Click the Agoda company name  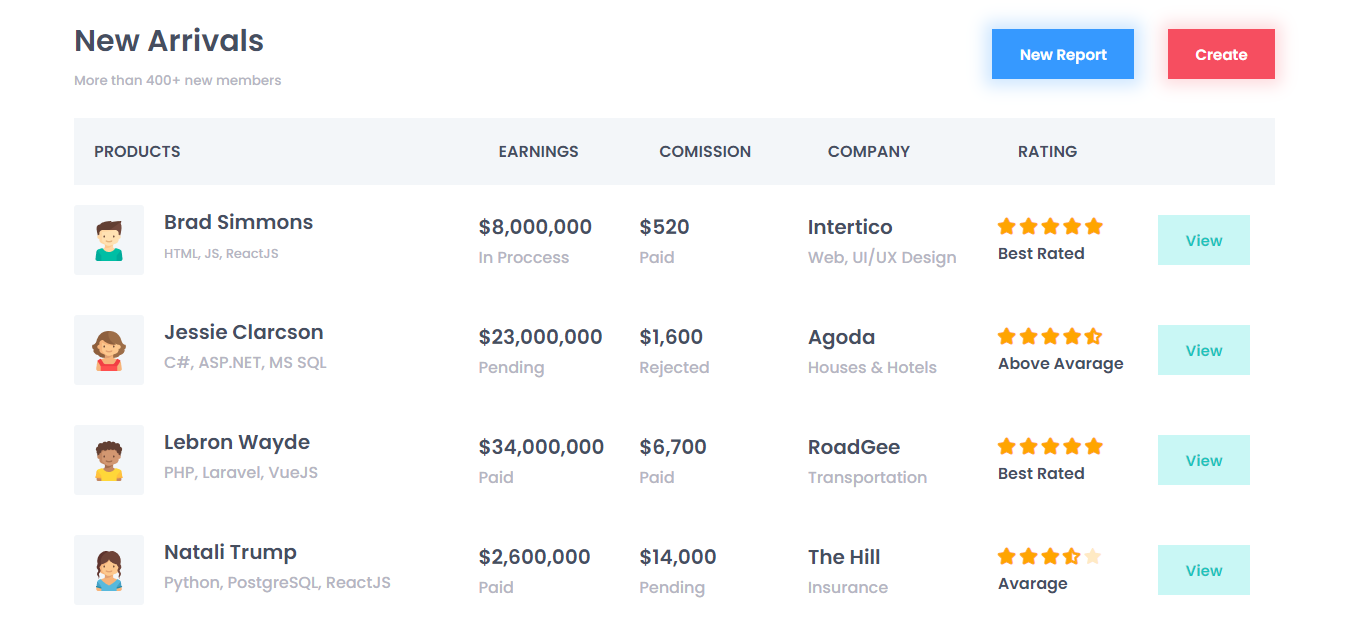[x=841, y=337]
